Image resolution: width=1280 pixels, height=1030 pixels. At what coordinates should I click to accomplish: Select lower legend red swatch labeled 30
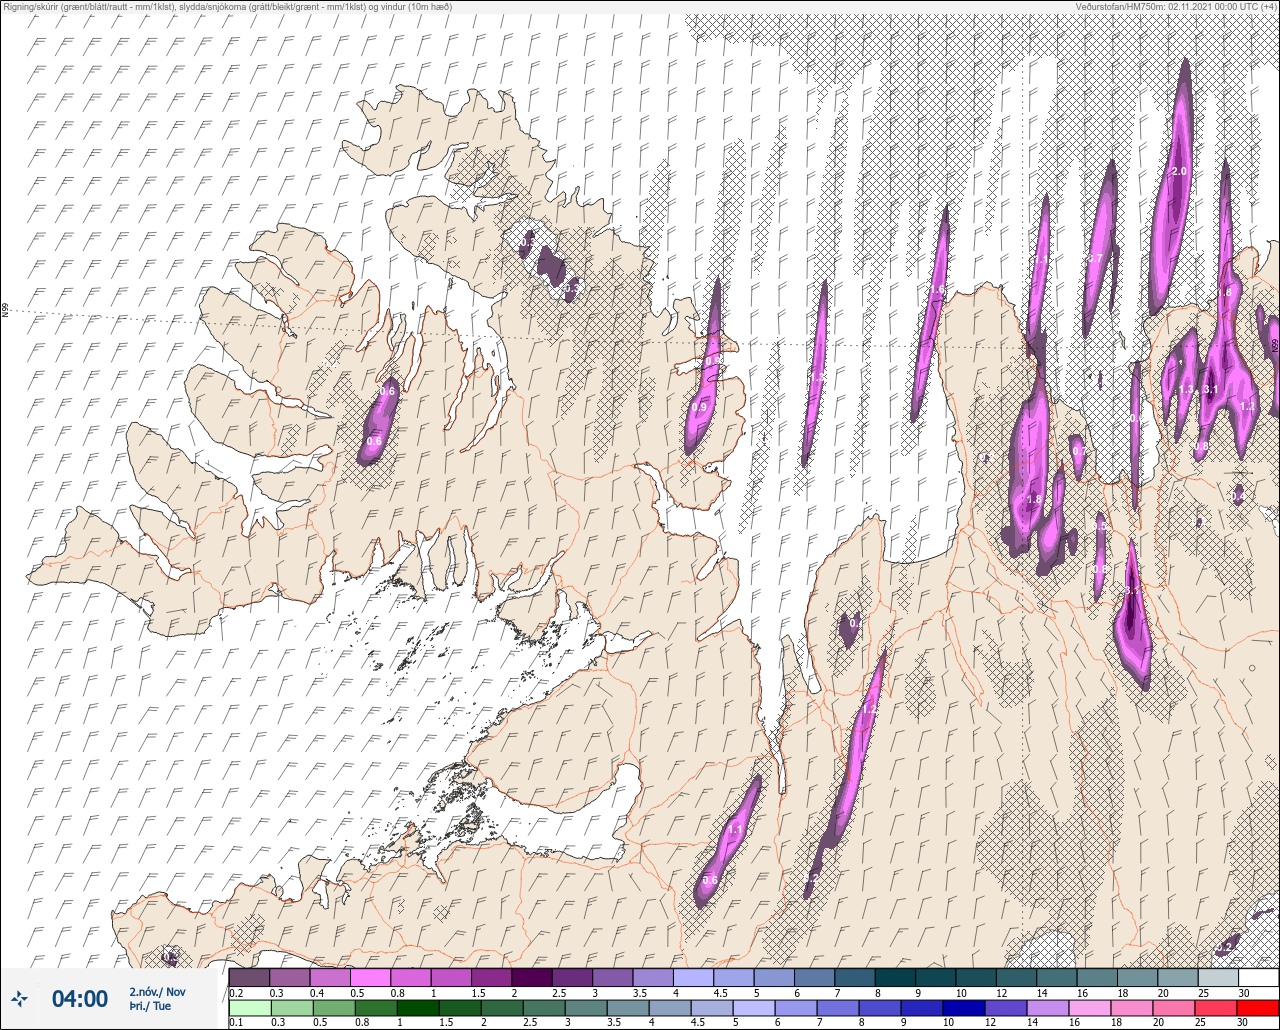click(x=1258, y=1007)
